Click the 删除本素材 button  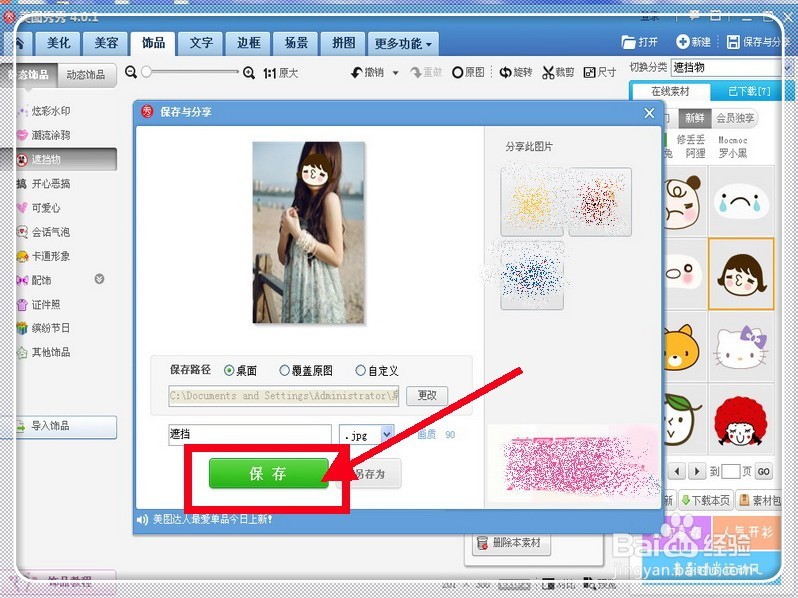[510, 543]
